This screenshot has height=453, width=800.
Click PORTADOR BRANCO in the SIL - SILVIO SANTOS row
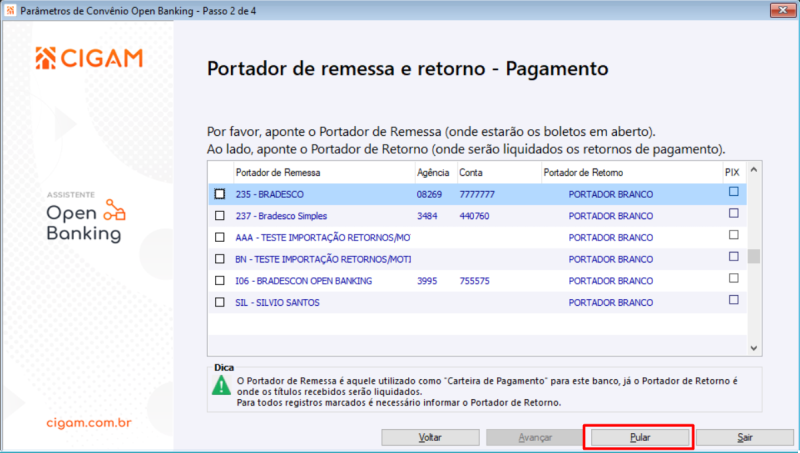tap(611, 303)
